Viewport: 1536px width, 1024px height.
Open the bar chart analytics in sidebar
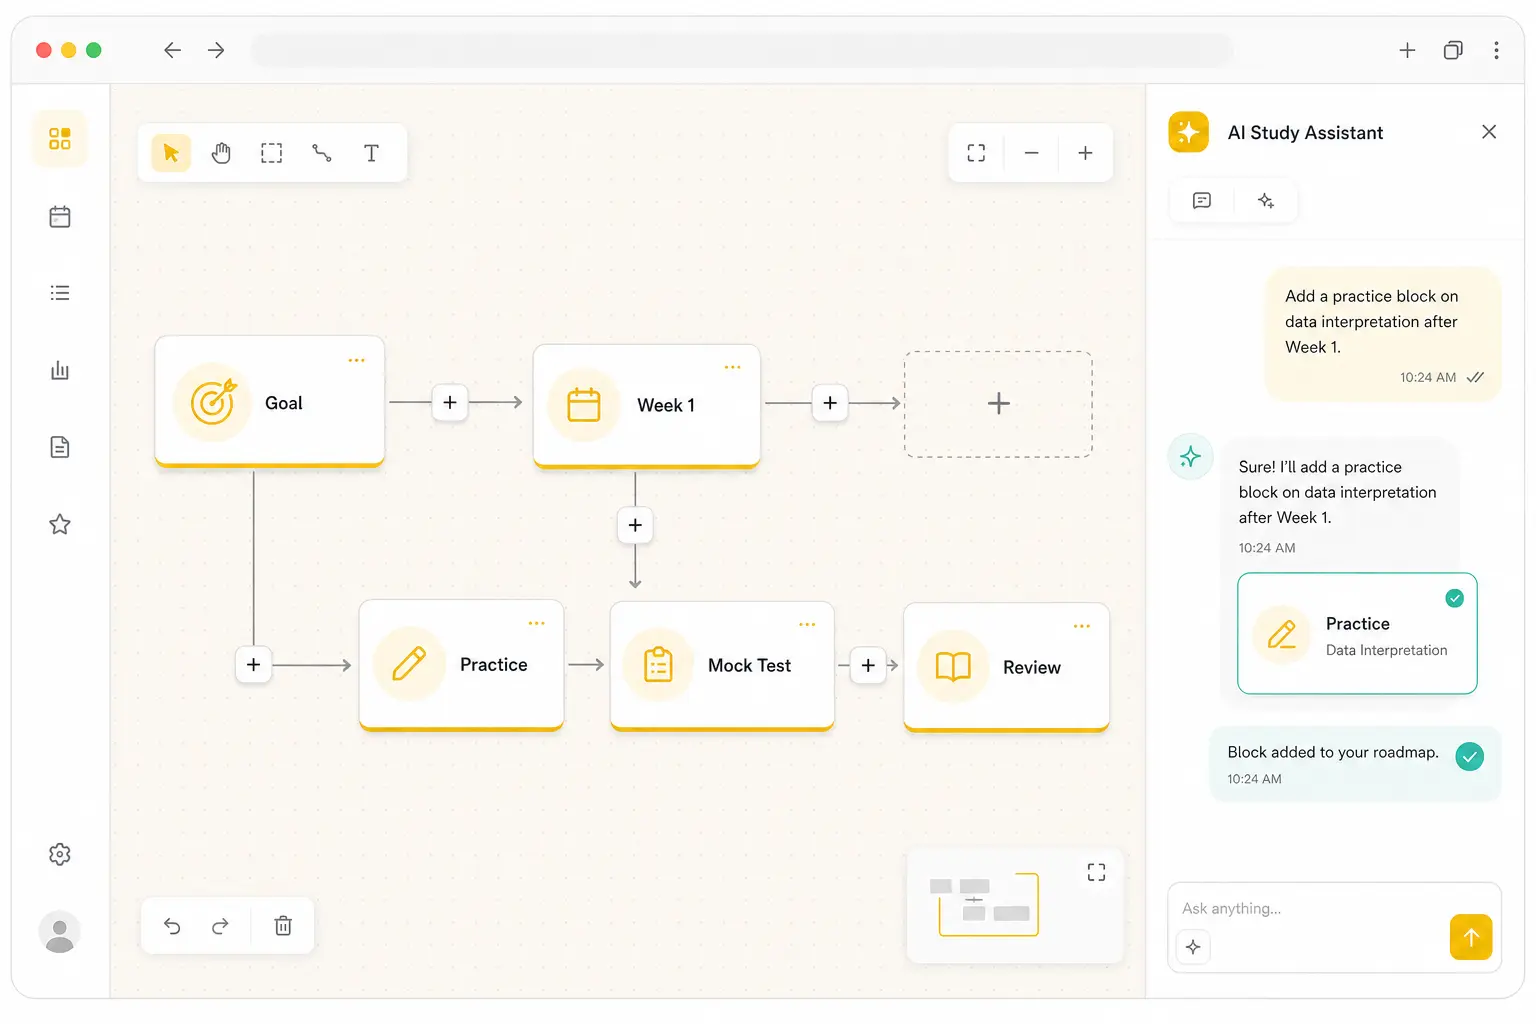click(x=60, y=370)
